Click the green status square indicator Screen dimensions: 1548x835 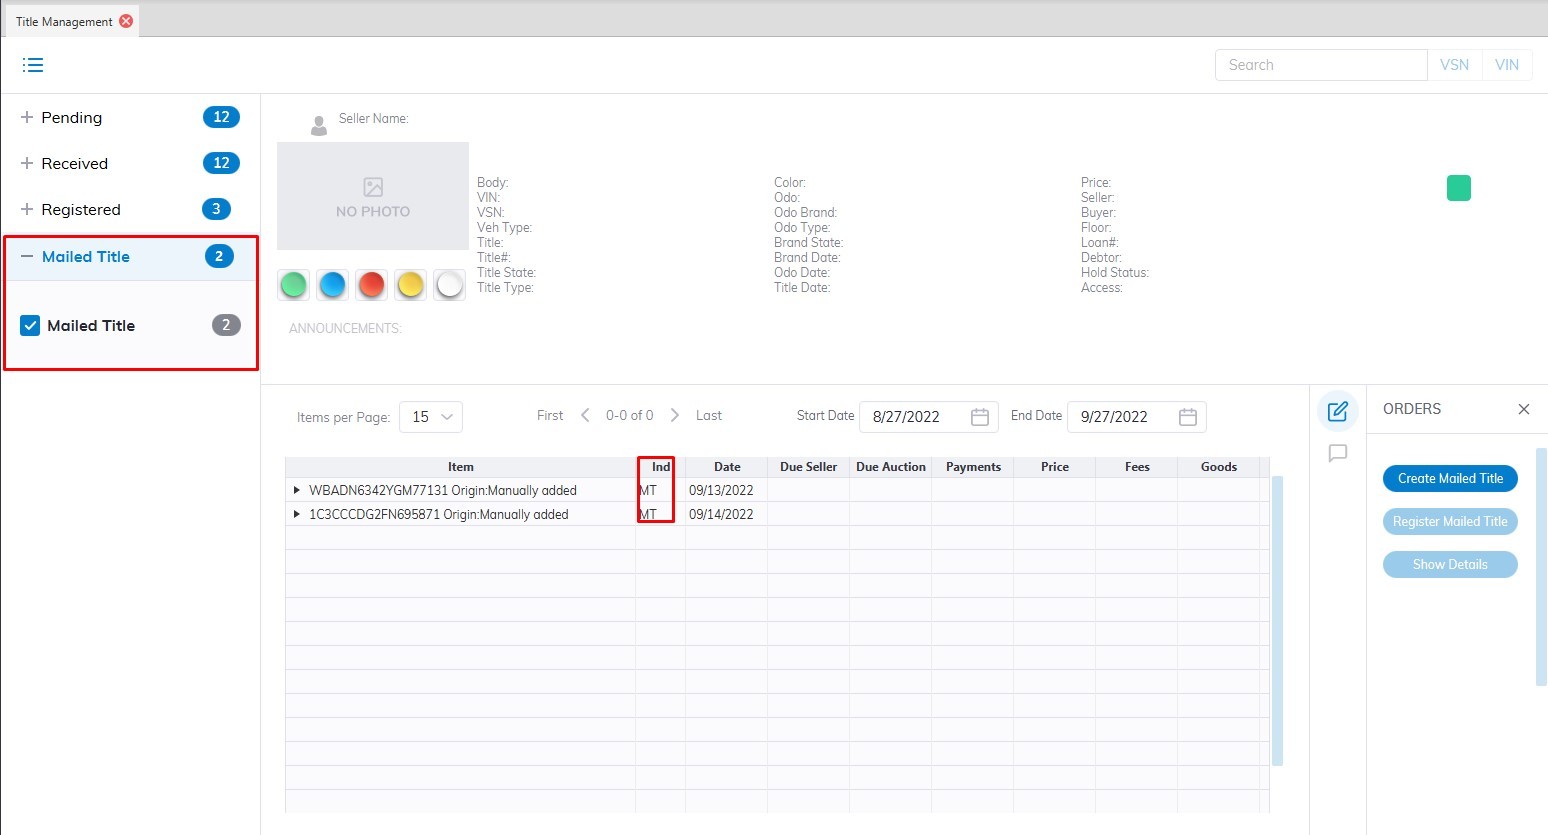click(1458, 188)
